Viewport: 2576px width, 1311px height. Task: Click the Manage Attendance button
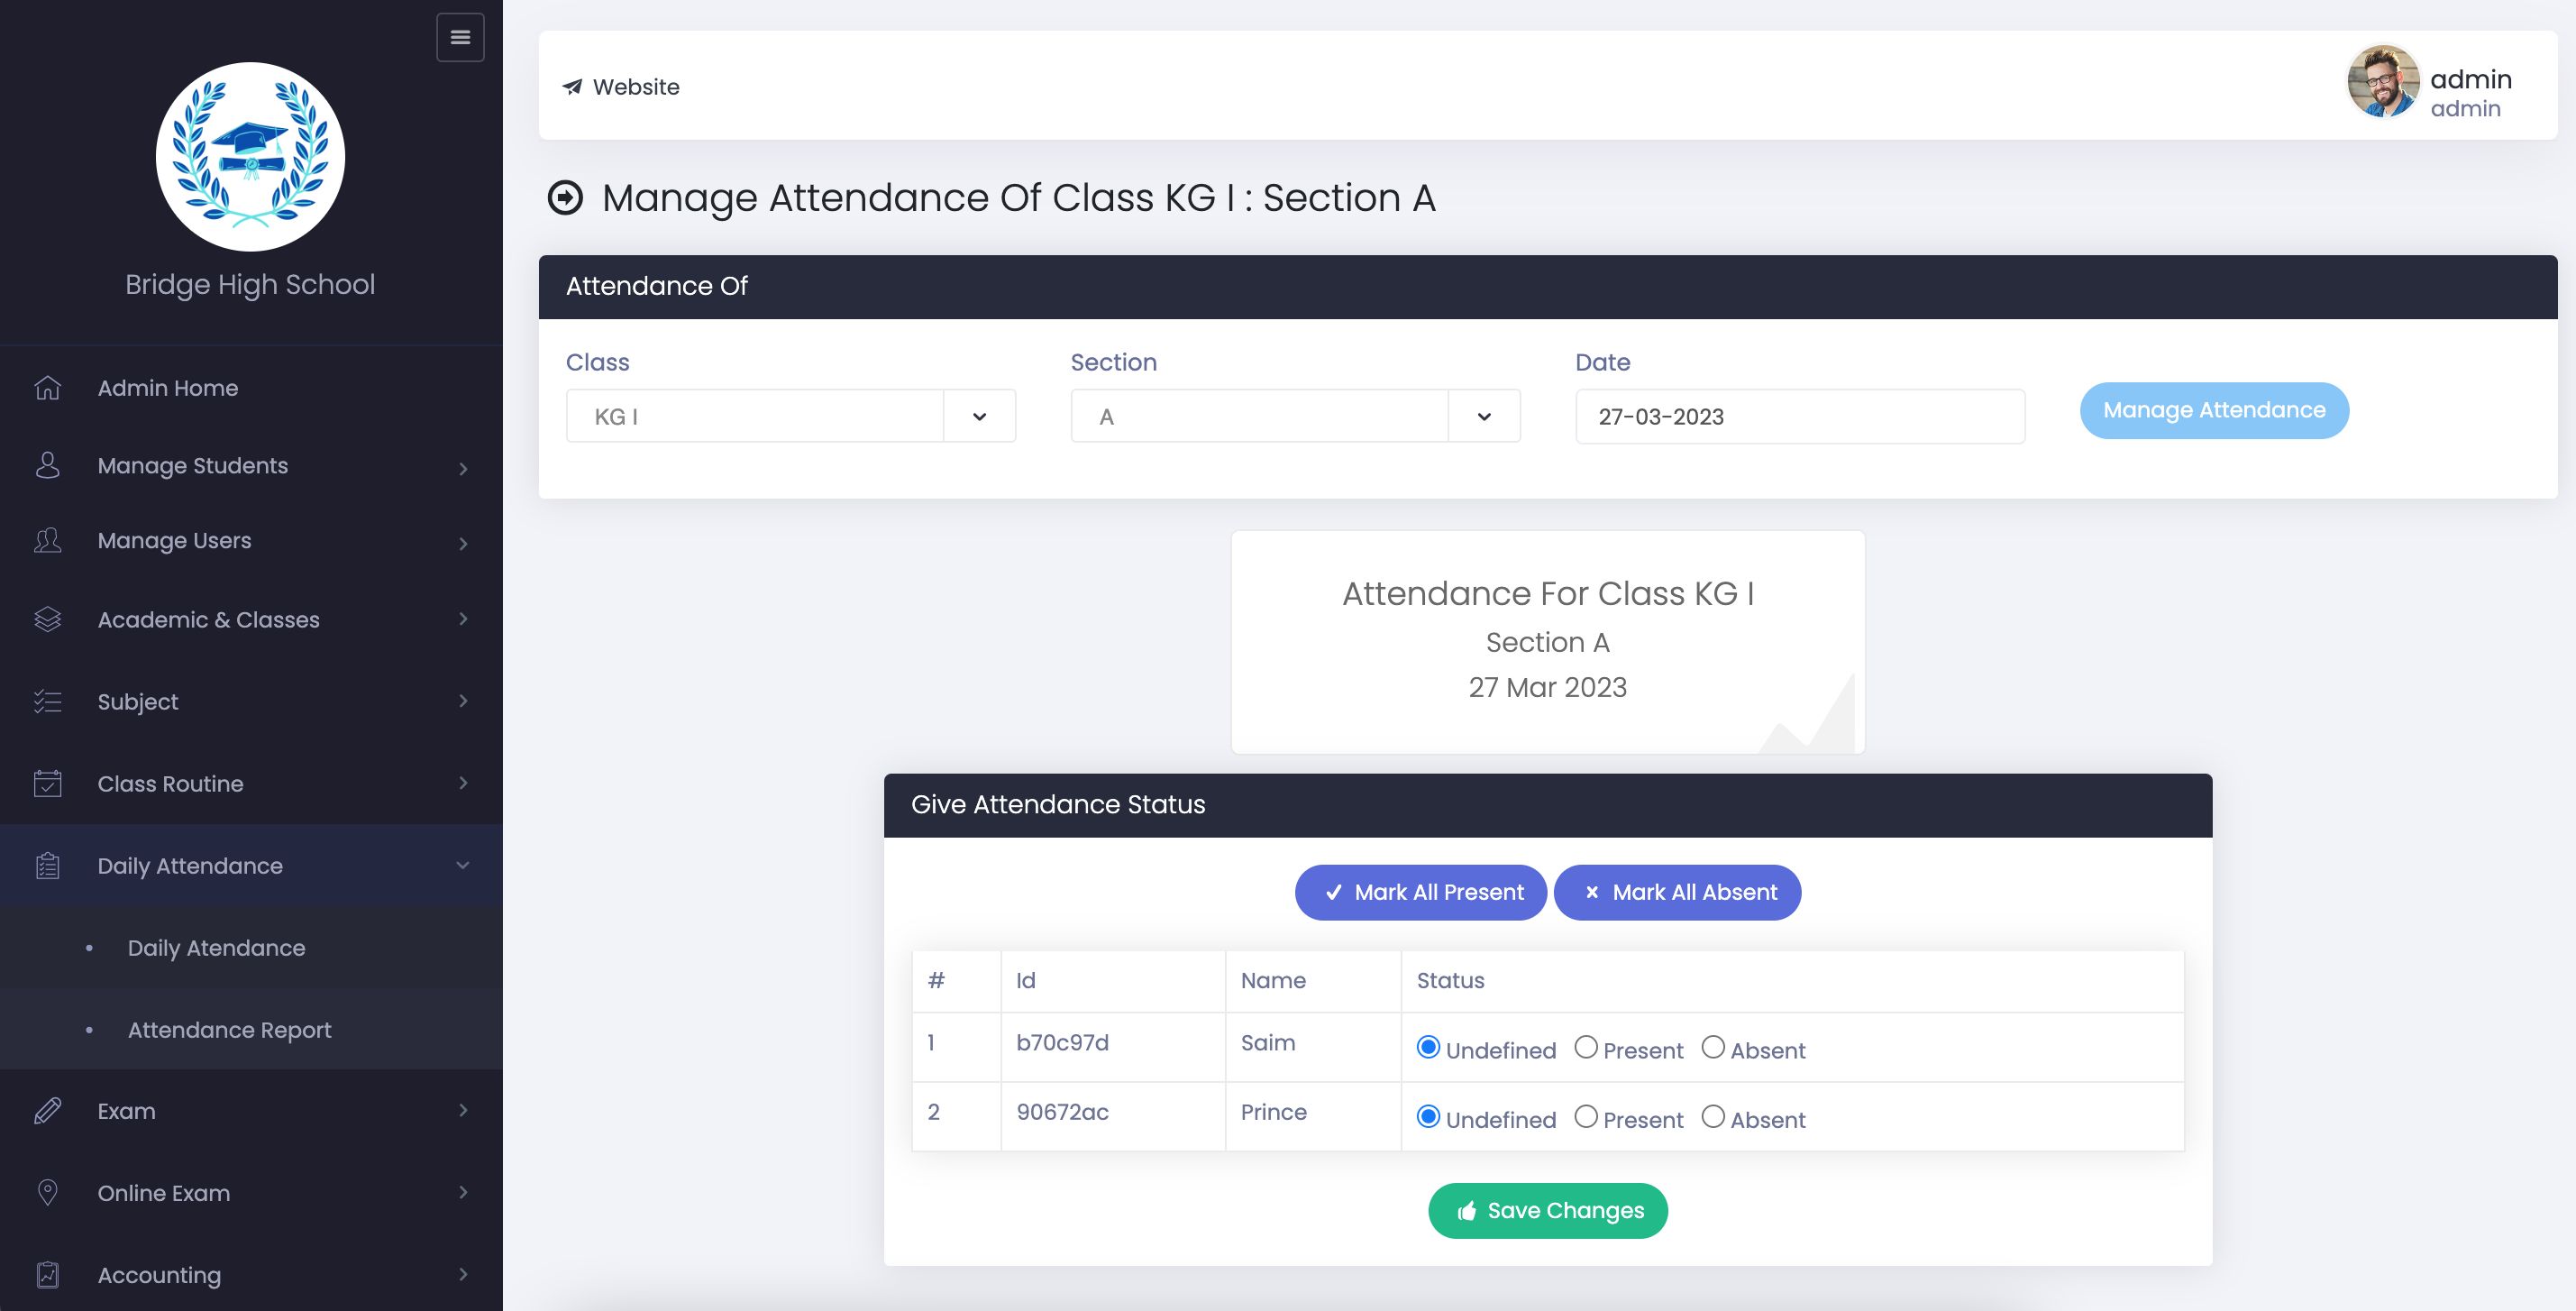pos(2214,410)
